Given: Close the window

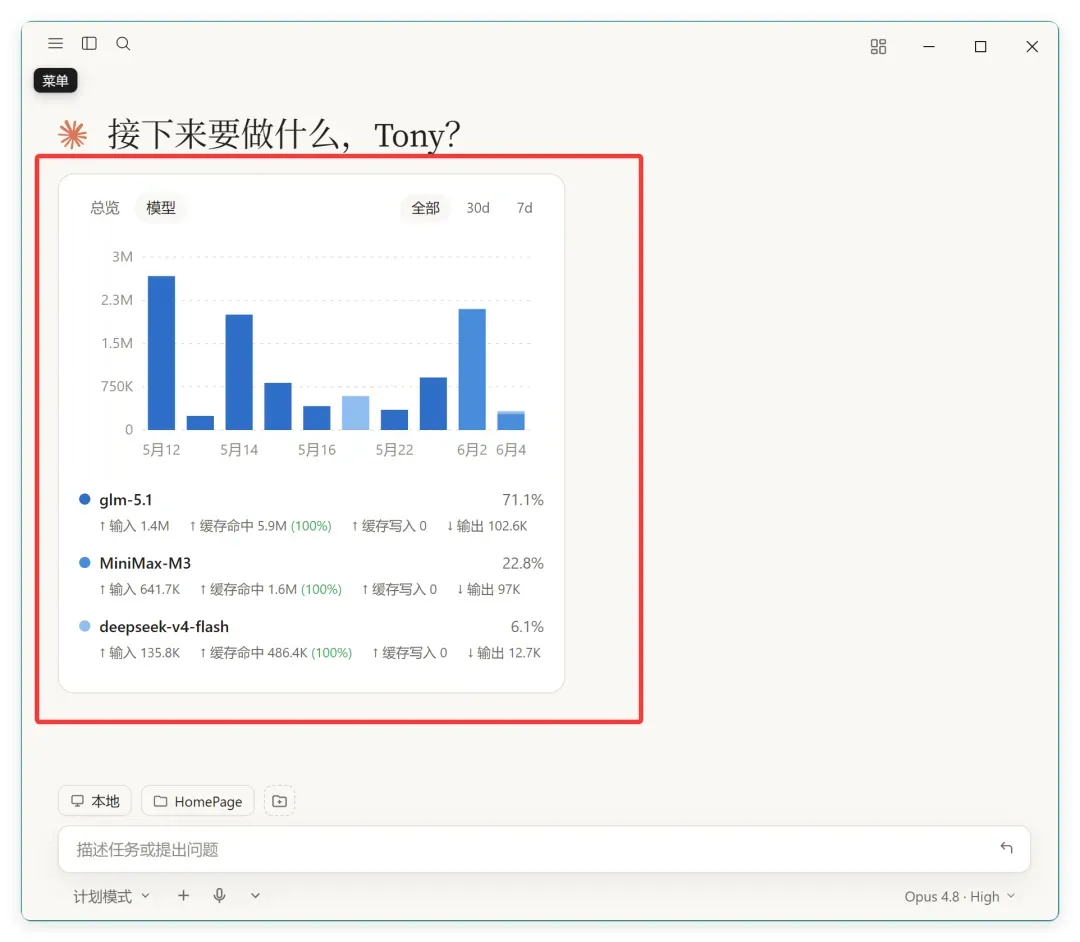Looking at the screenshot, I should pyautogui.click(x=1032, y=46).
